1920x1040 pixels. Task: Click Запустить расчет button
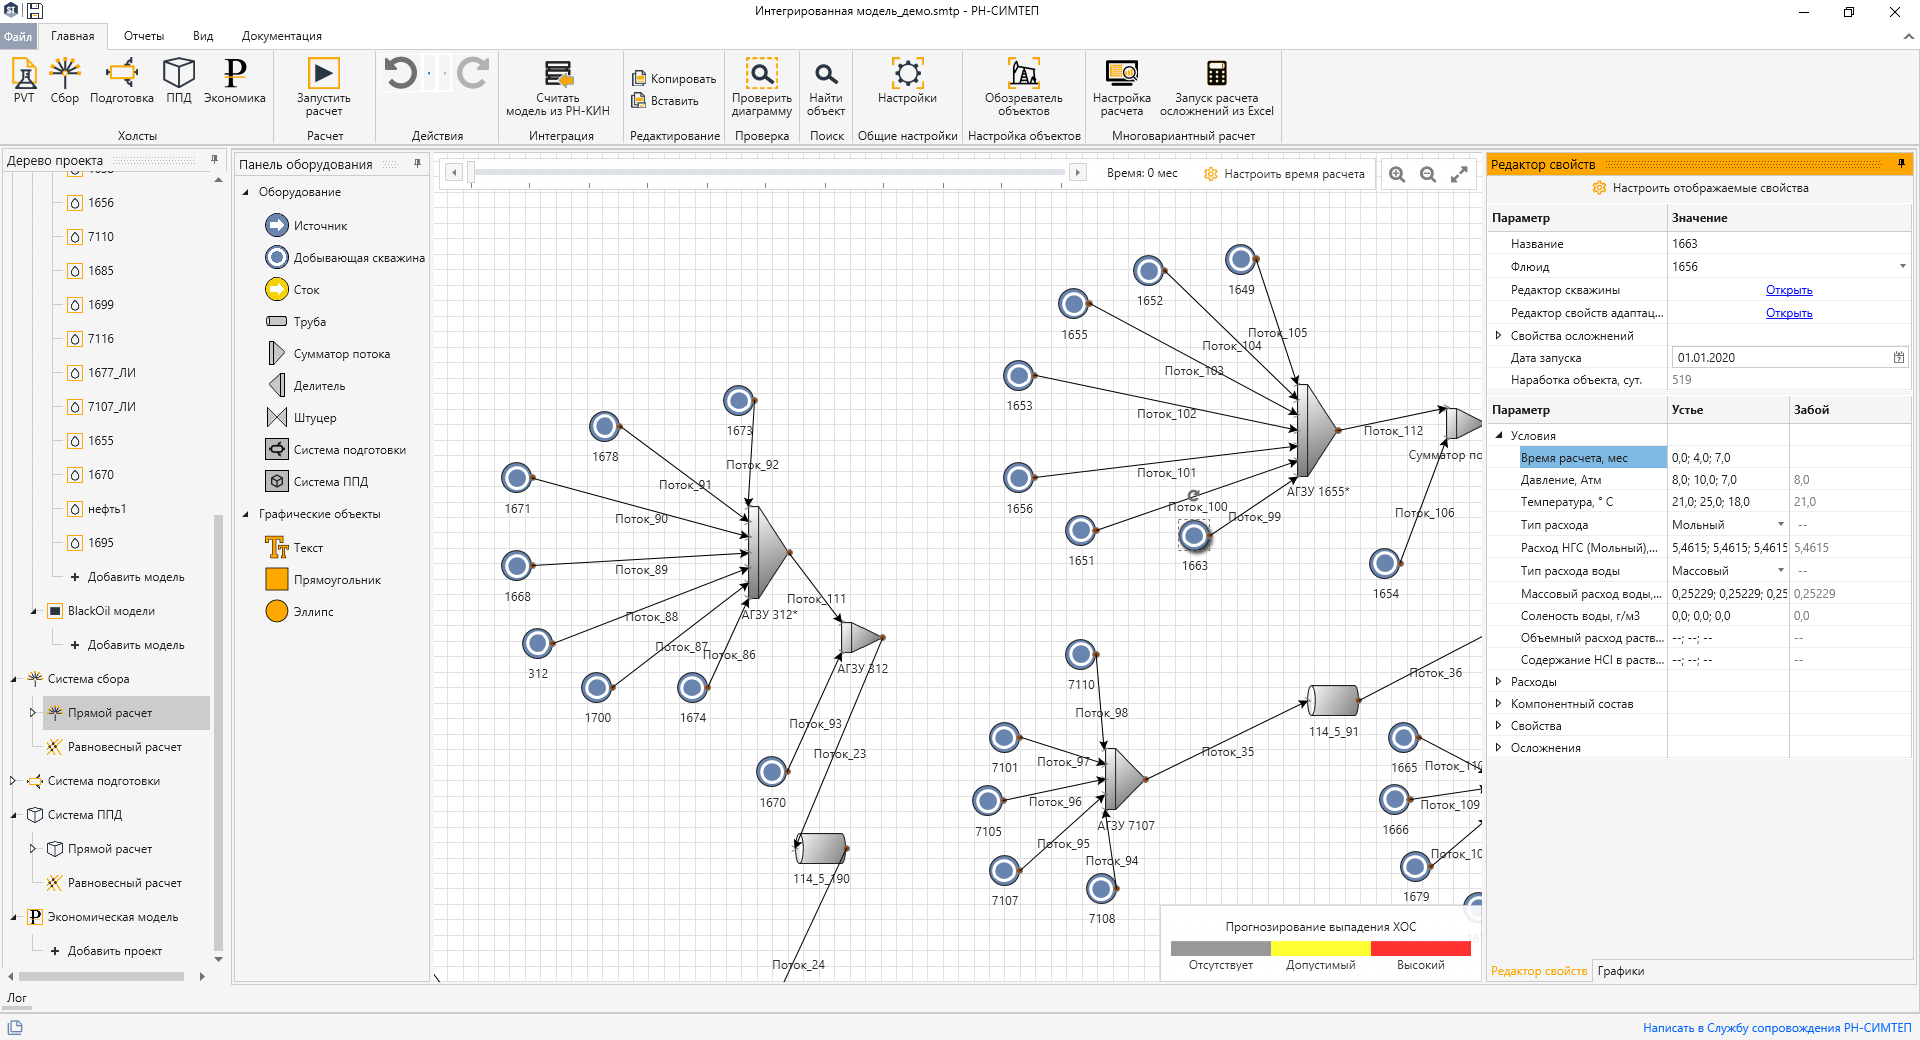[323, 87]
